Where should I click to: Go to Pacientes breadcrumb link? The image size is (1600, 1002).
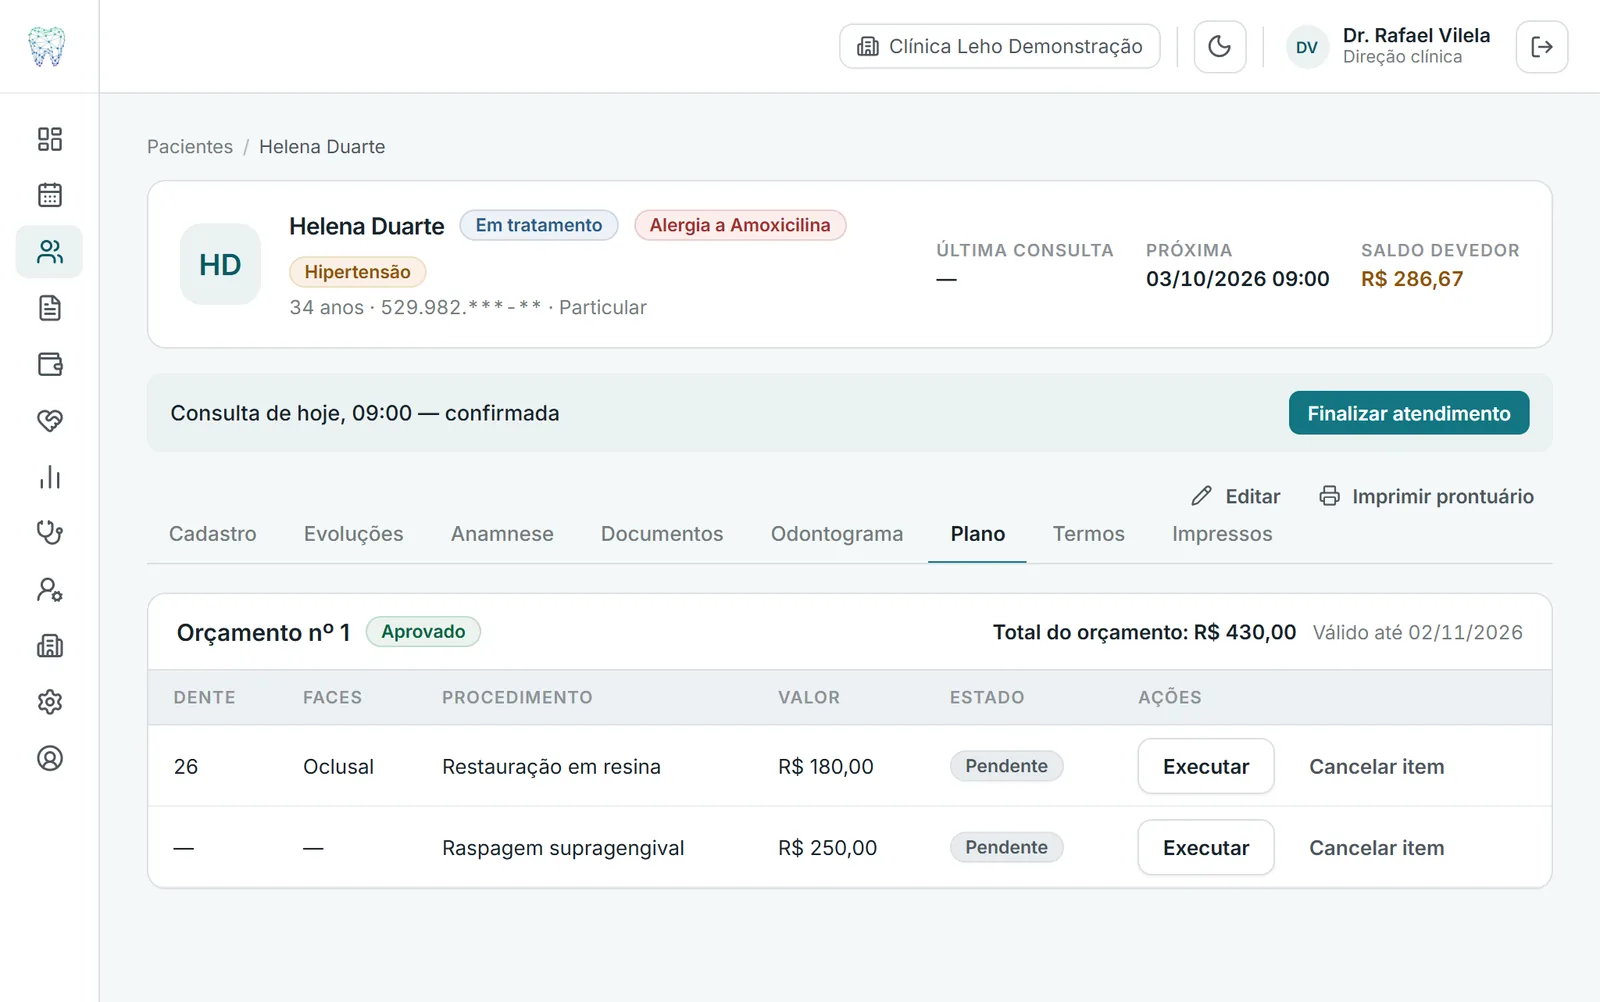[x=190, y=147]
